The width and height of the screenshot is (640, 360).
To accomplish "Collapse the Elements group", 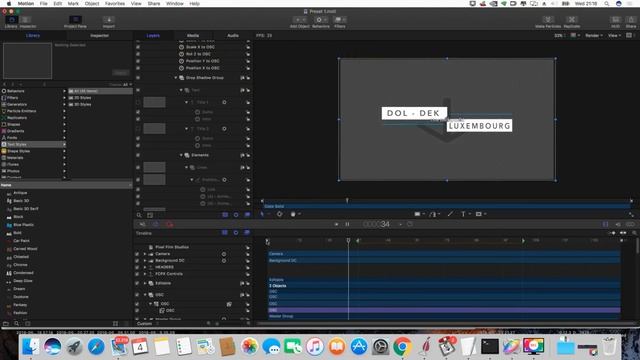I will 181,155.
